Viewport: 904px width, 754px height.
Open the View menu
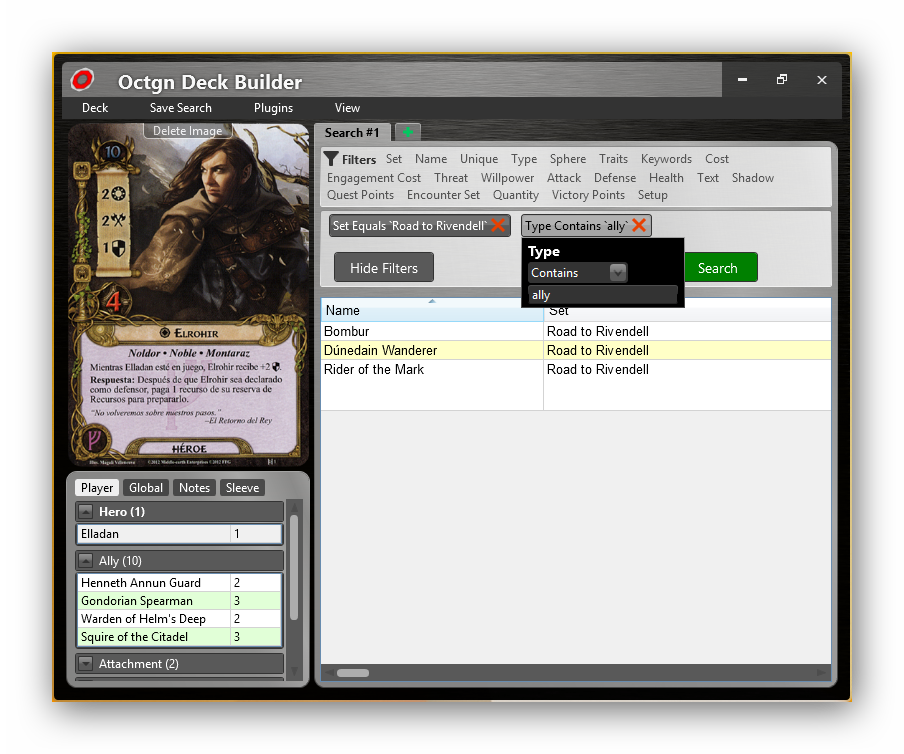(x=347, y=108)
